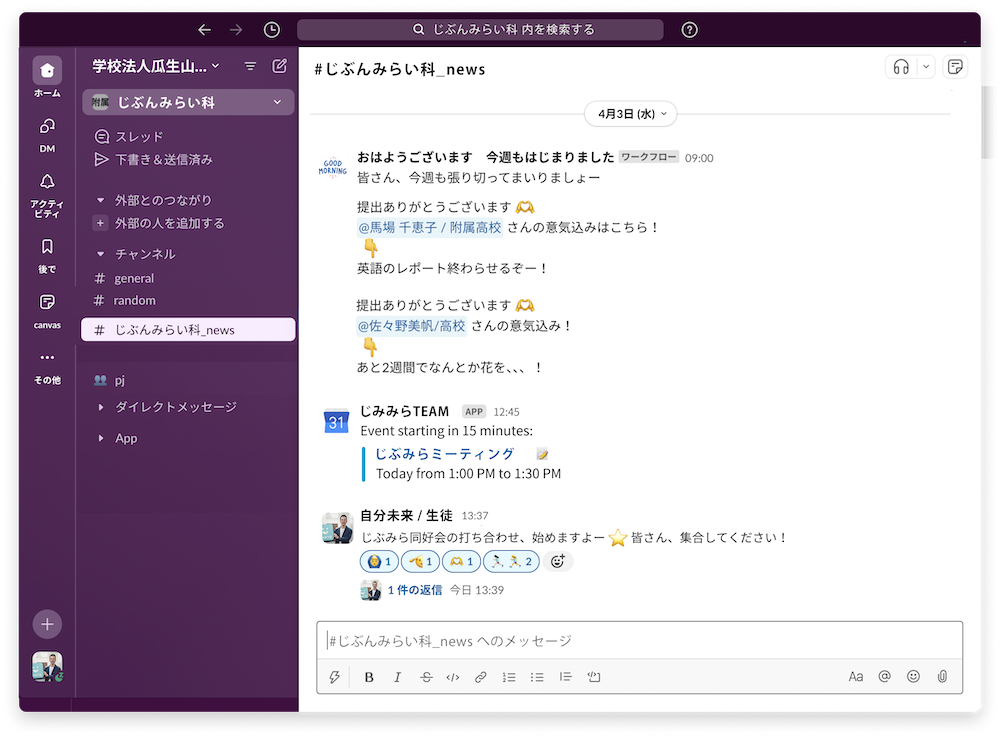This screenshot has width=1000, height=738.
Task: Click the @馬場 千恵子 / 附属高校 mention
Action: click(x=430, y=228)
